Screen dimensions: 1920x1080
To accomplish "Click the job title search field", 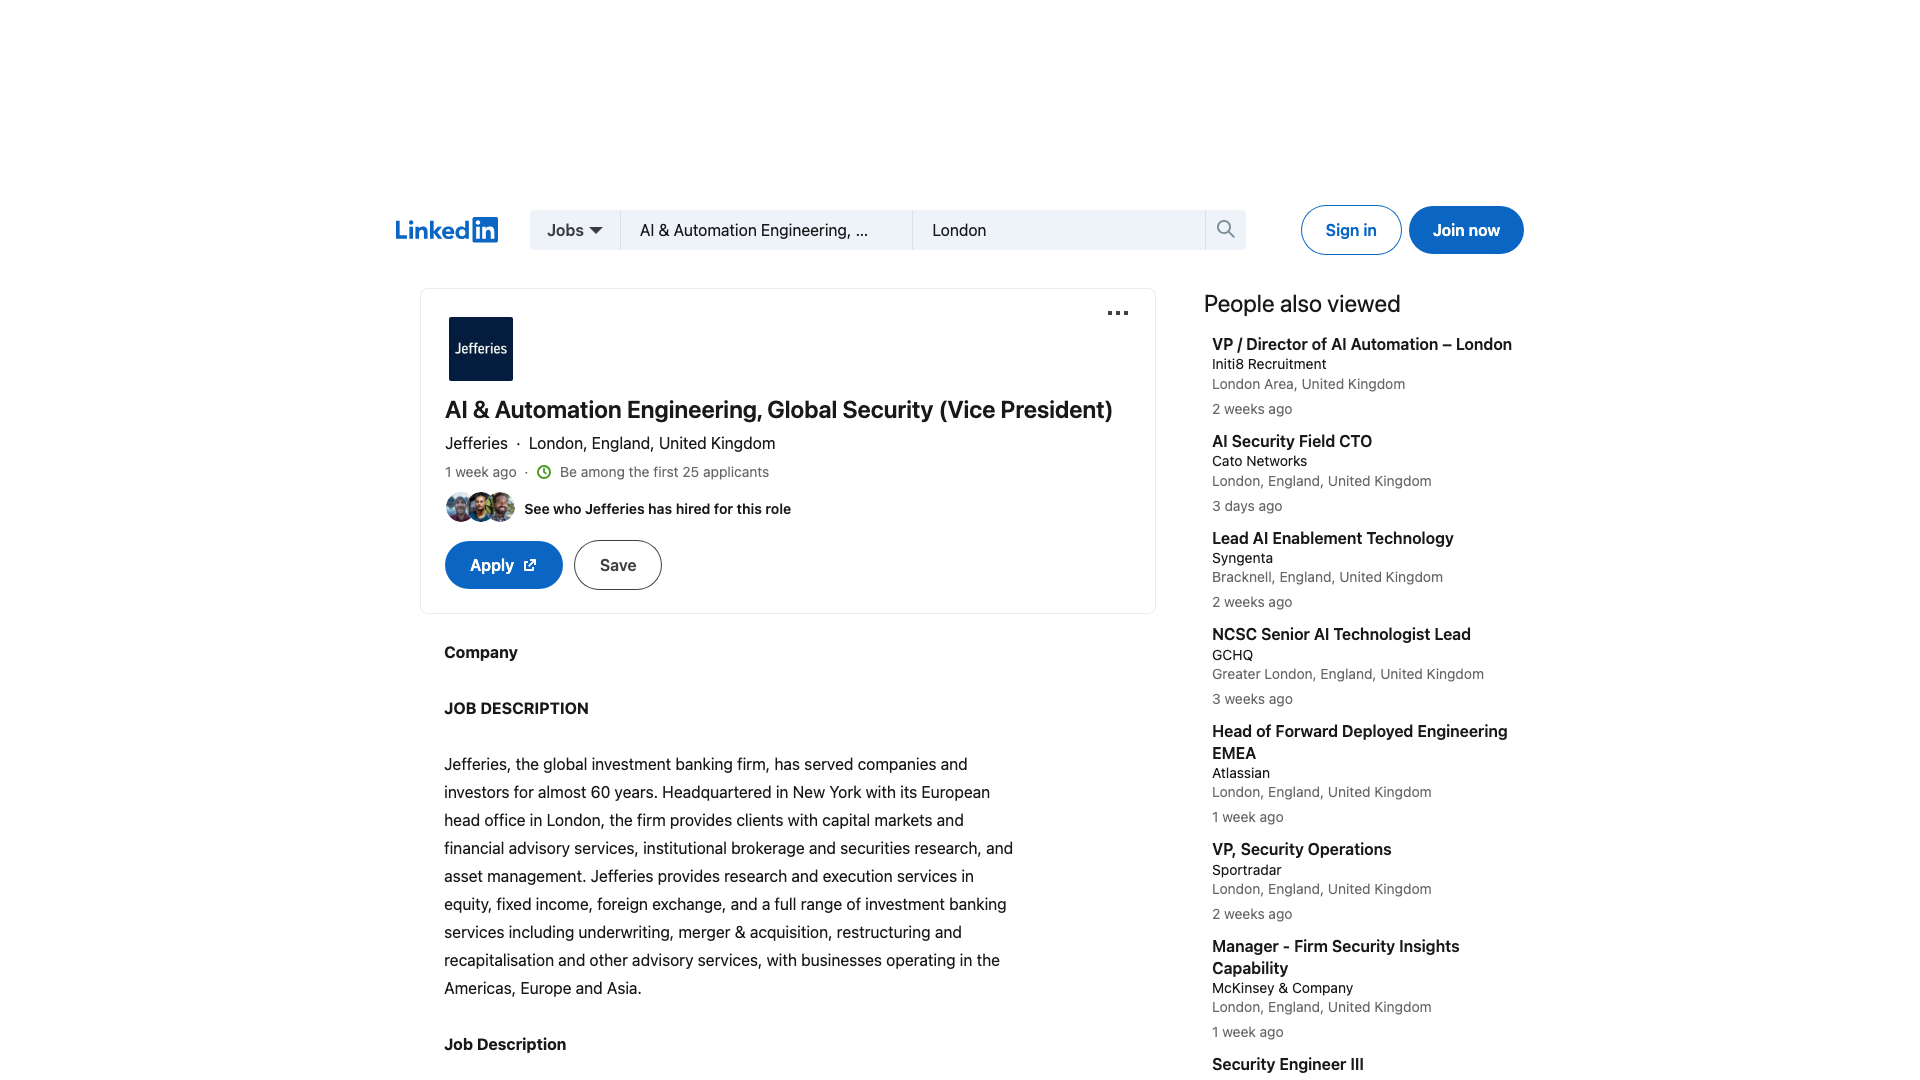I will [766, 230].
